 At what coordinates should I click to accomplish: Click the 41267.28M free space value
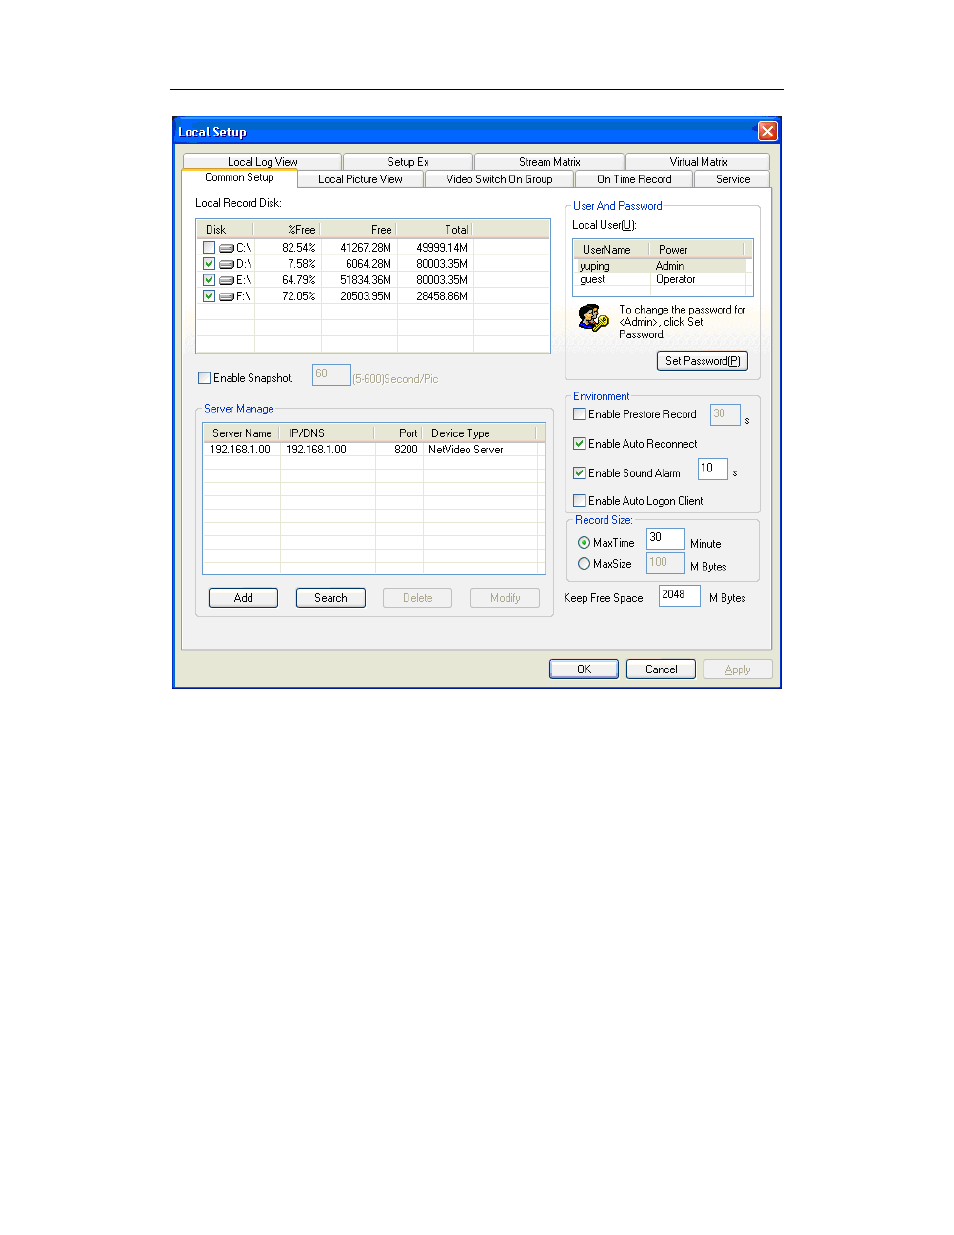[x=365, y=248]
